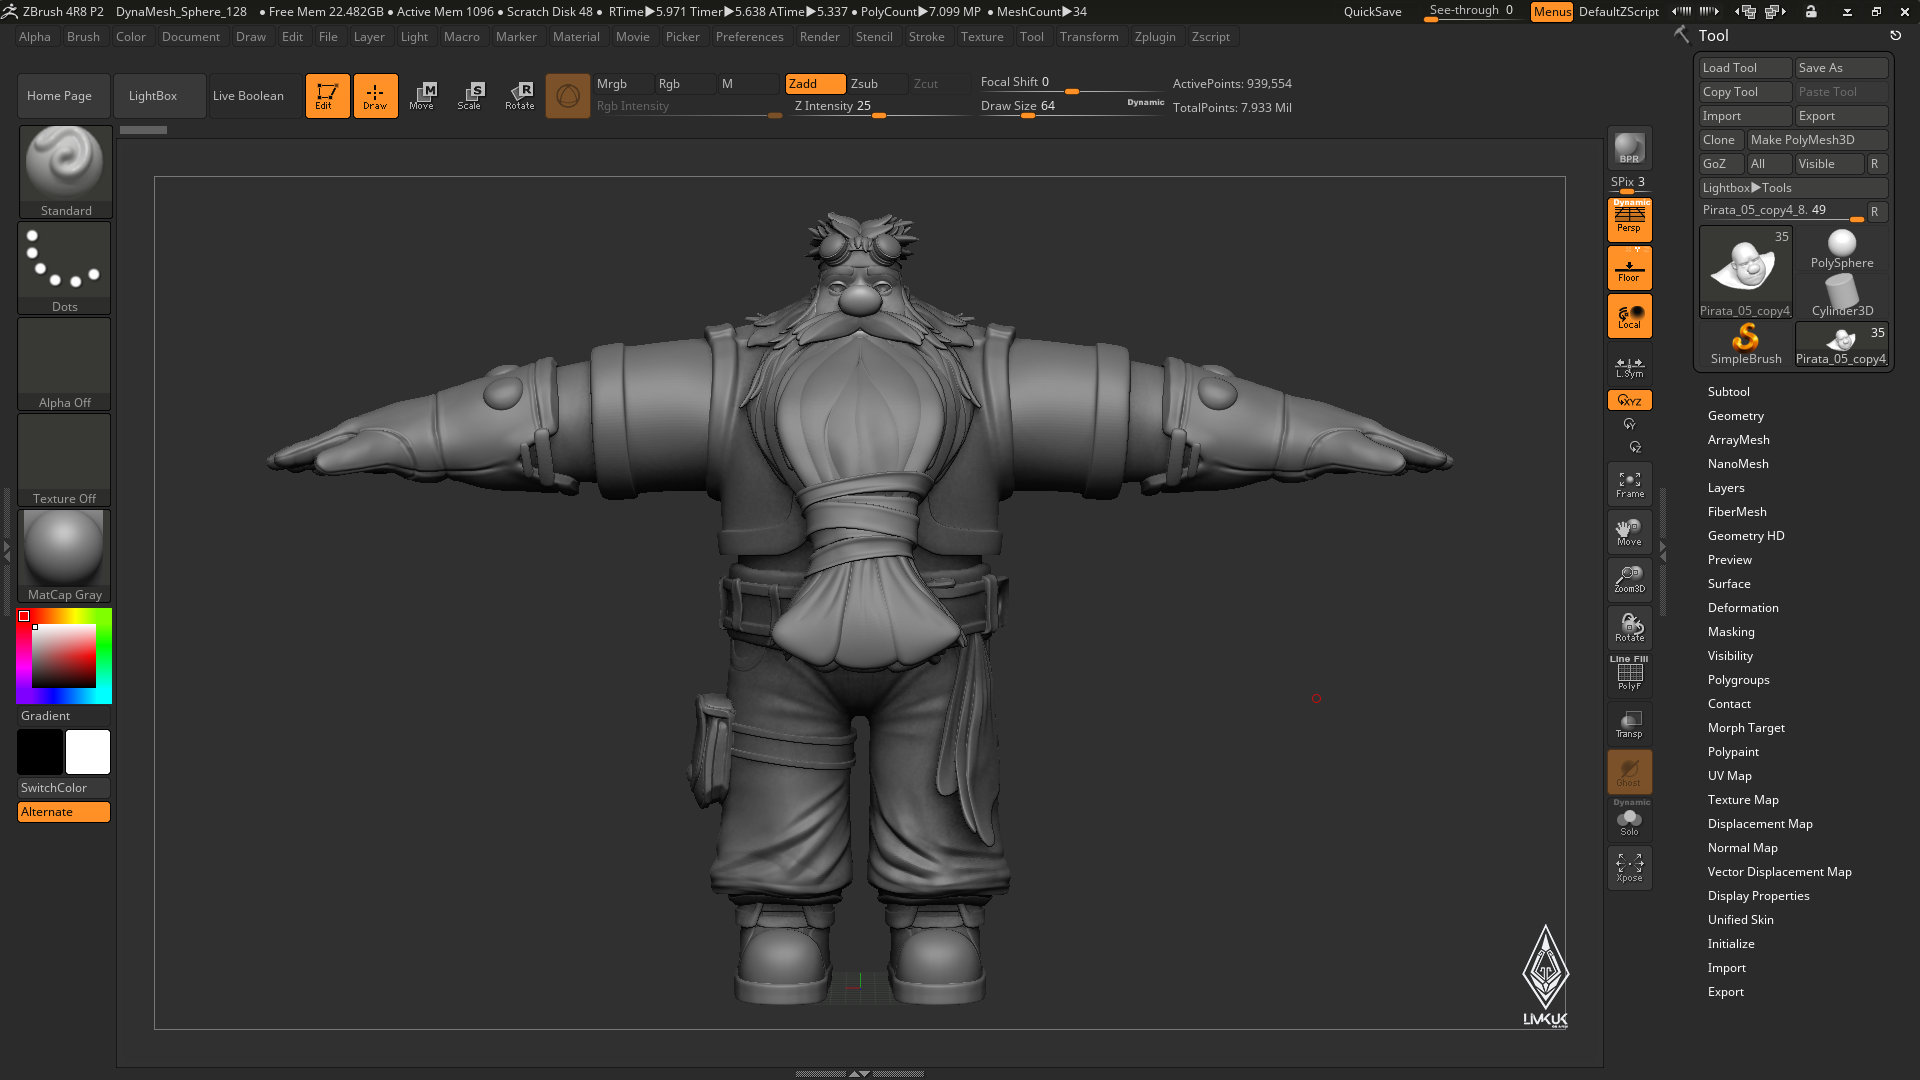Select the Cylinder3D tool
1920x1080 pixels.
[1841, 296]
